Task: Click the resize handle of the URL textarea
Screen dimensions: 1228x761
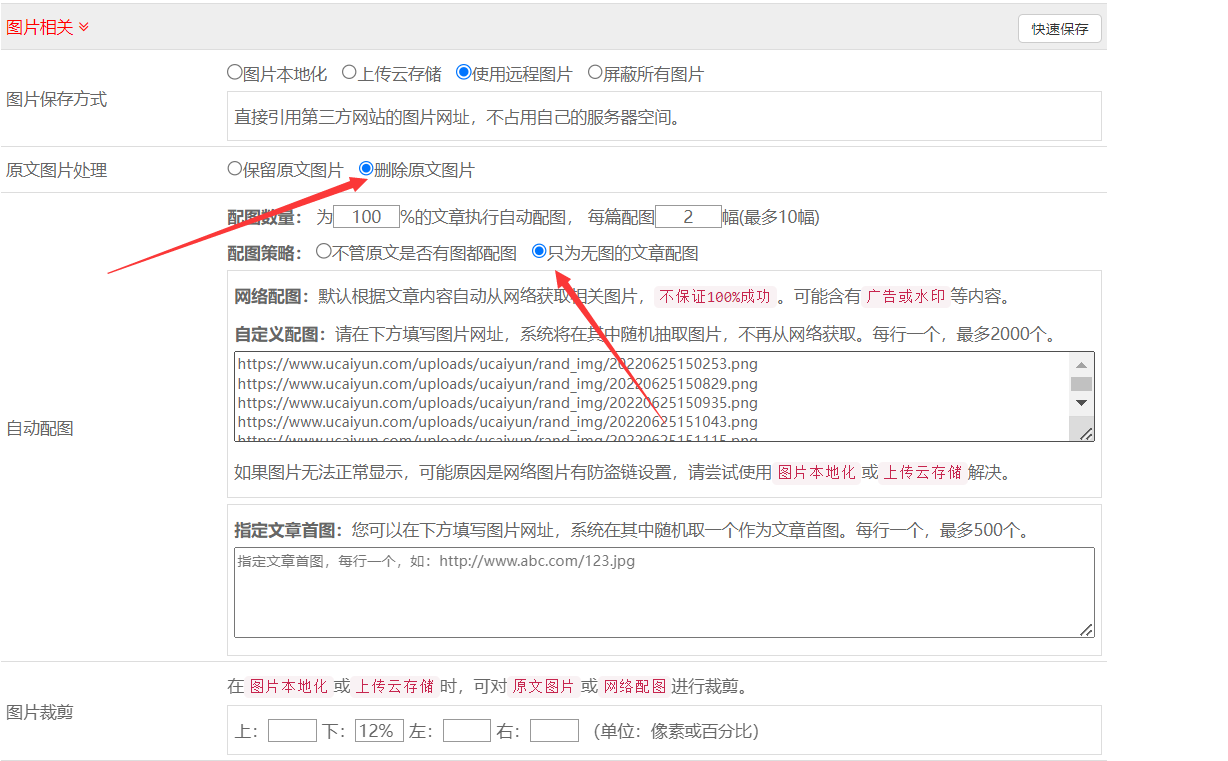Action: [x=1086, y=433]
